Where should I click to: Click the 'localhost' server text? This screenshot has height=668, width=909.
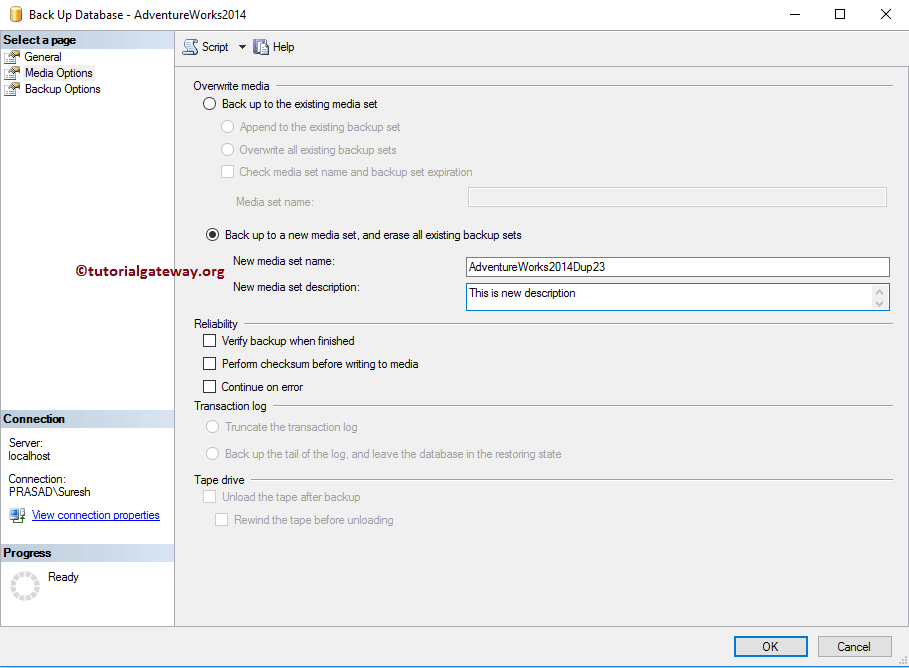(30, 456)
